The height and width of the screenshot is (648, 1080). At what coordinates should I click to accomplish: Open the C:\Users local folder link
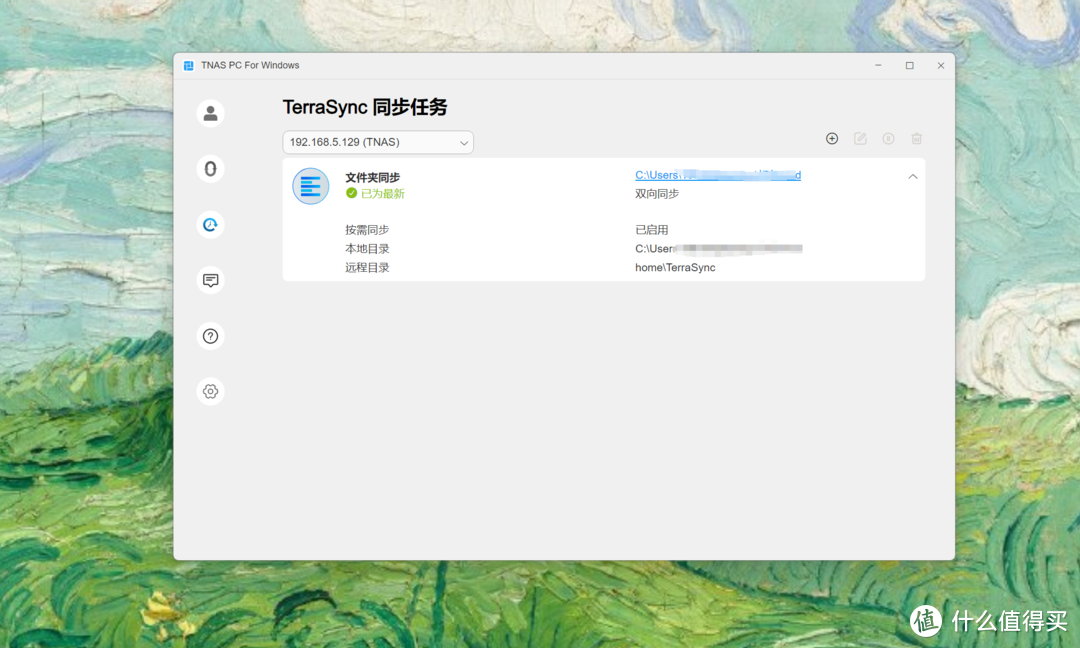coord(717,175)
